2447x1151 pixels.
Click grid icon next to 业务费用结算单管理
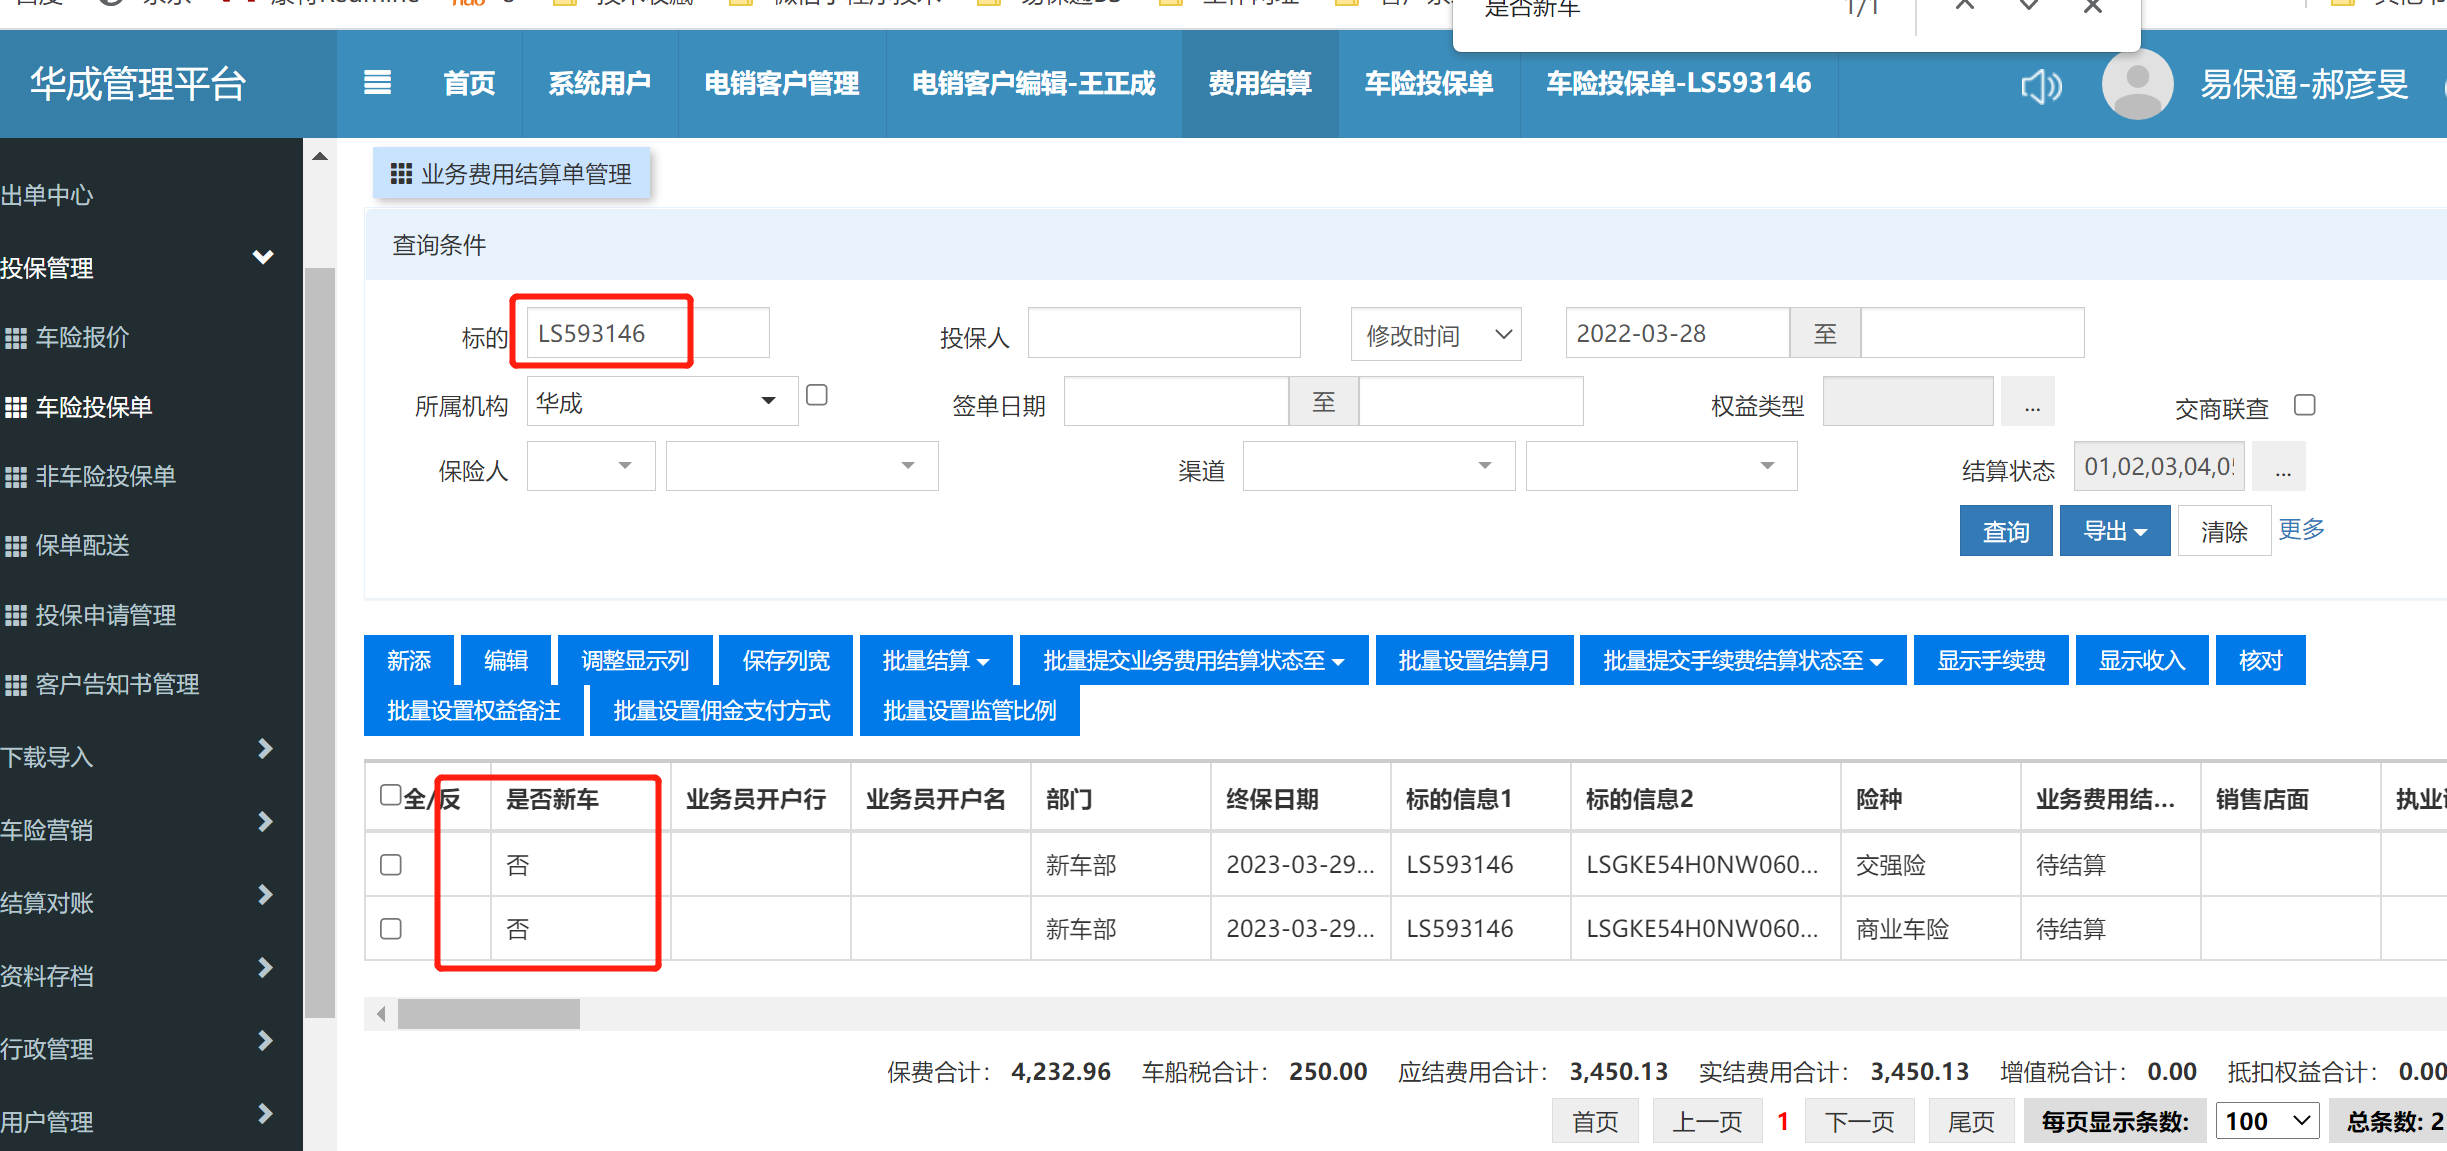pyautogui.click(x=401, y=174)
